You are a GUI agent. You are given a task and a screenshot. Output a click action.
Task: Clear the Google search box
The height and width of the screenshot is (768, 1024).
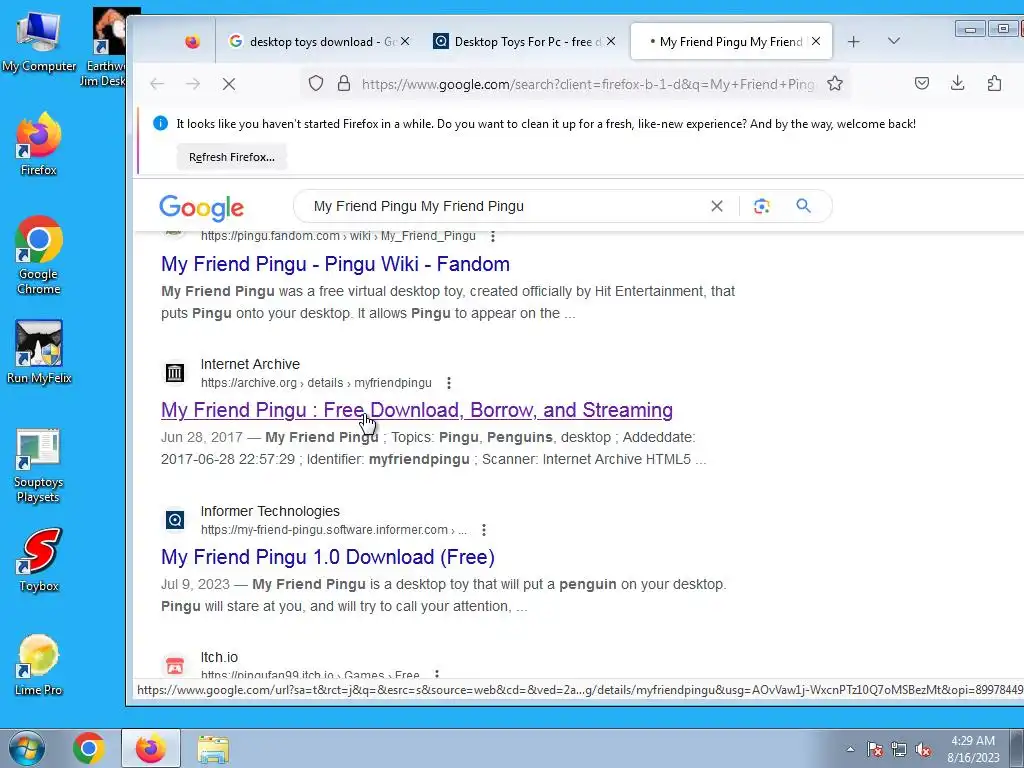tap(716, 206)
